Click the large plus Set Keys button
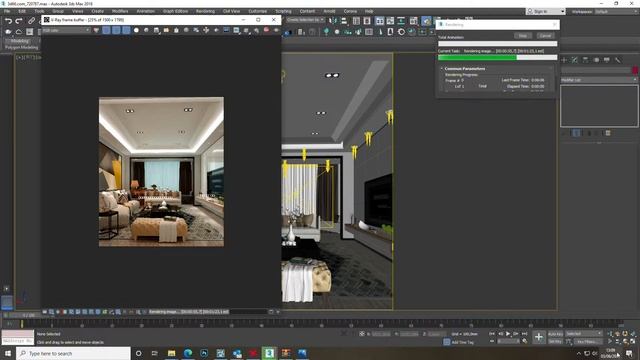640x360 pixels. (539, 337)
